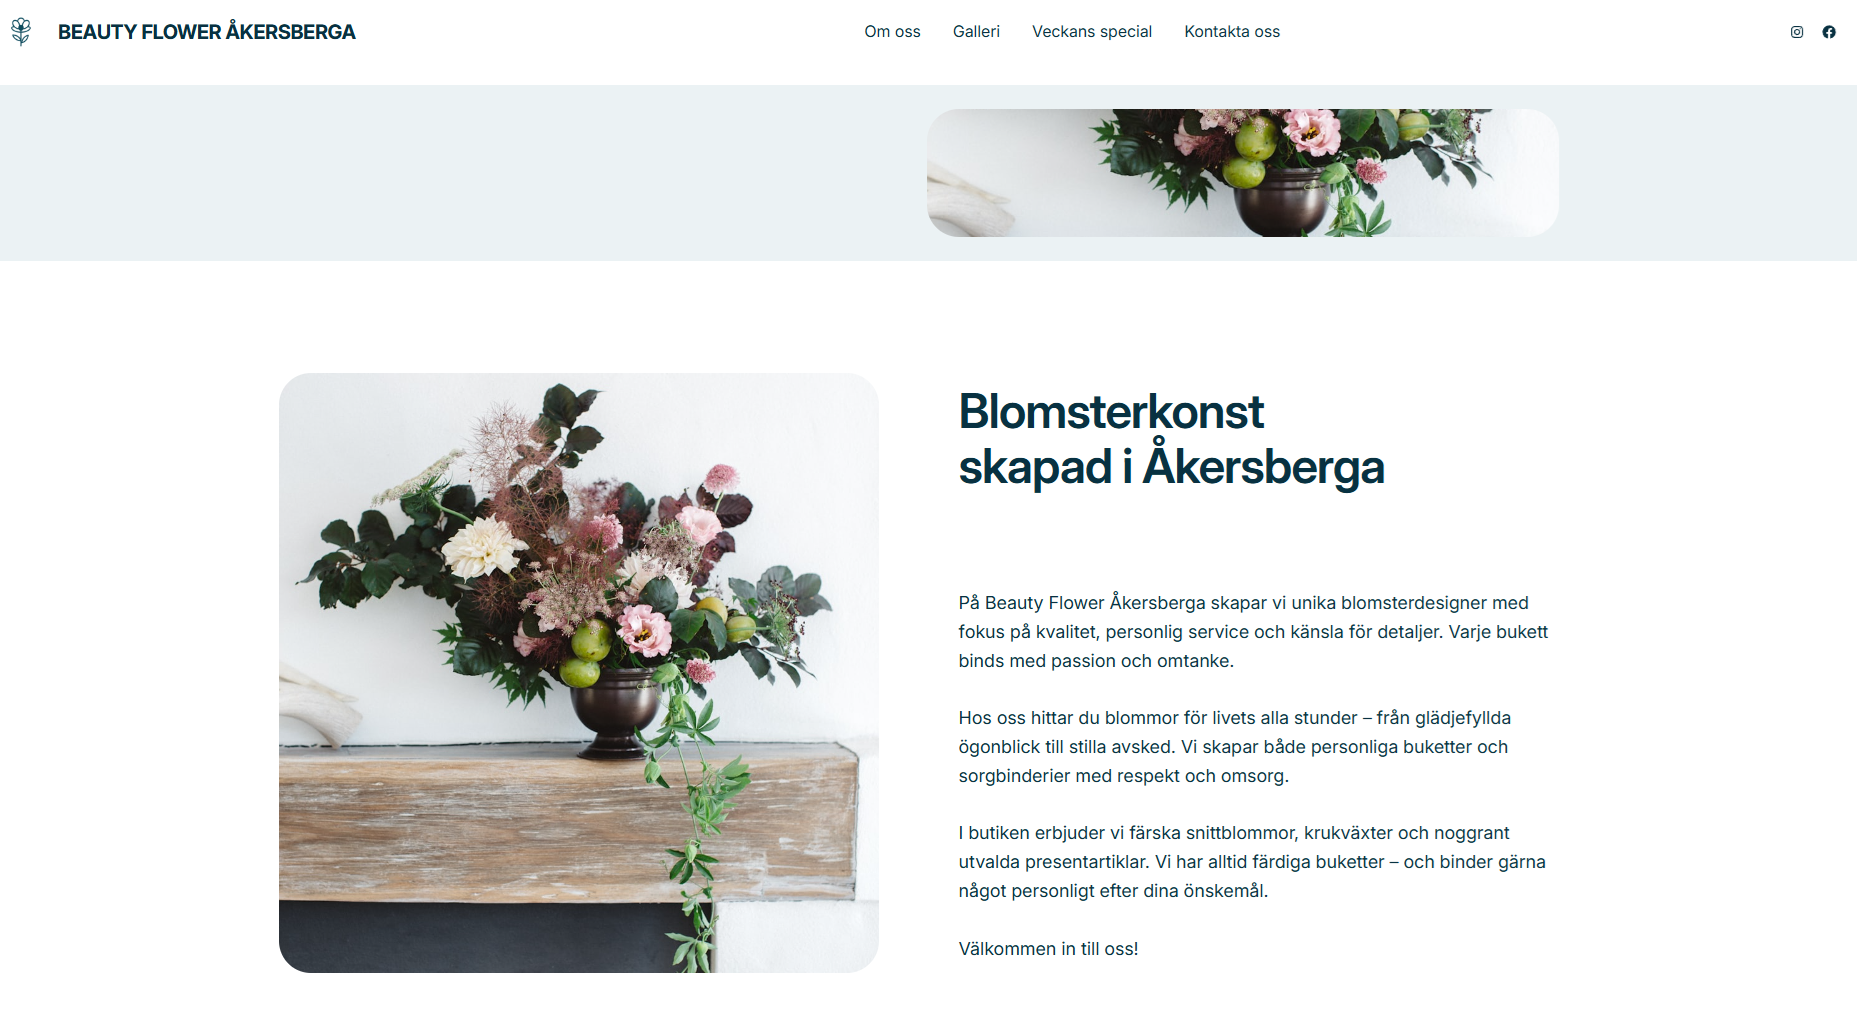Open the Instagram profile icon
The width and height of the screenshot is (1857, 1017).
1797,32
